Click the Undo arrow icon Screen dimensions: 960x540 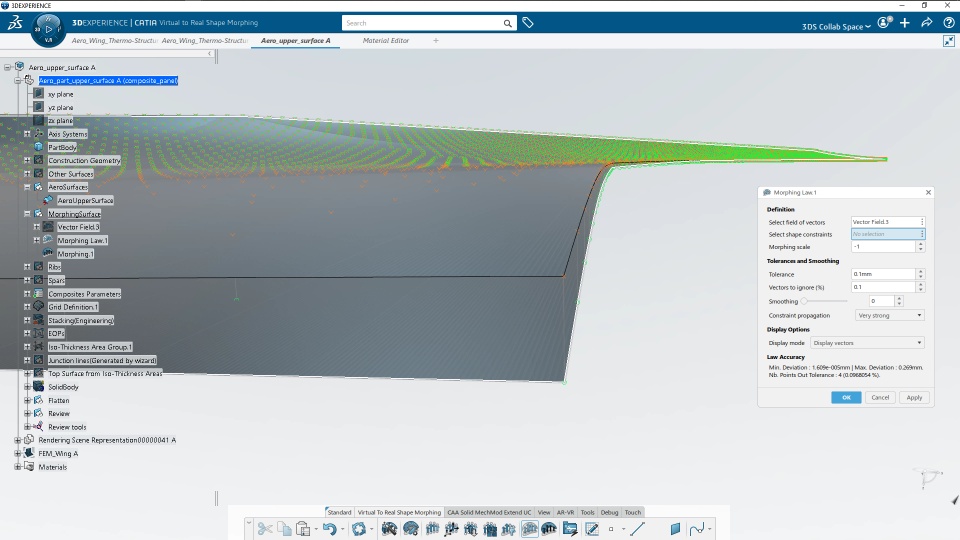click(329, 528)
